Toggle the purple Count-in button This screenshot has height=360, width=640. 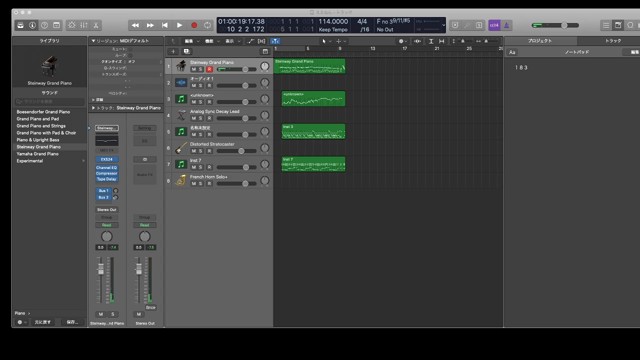pyautogui.click(x=494, y=25)
